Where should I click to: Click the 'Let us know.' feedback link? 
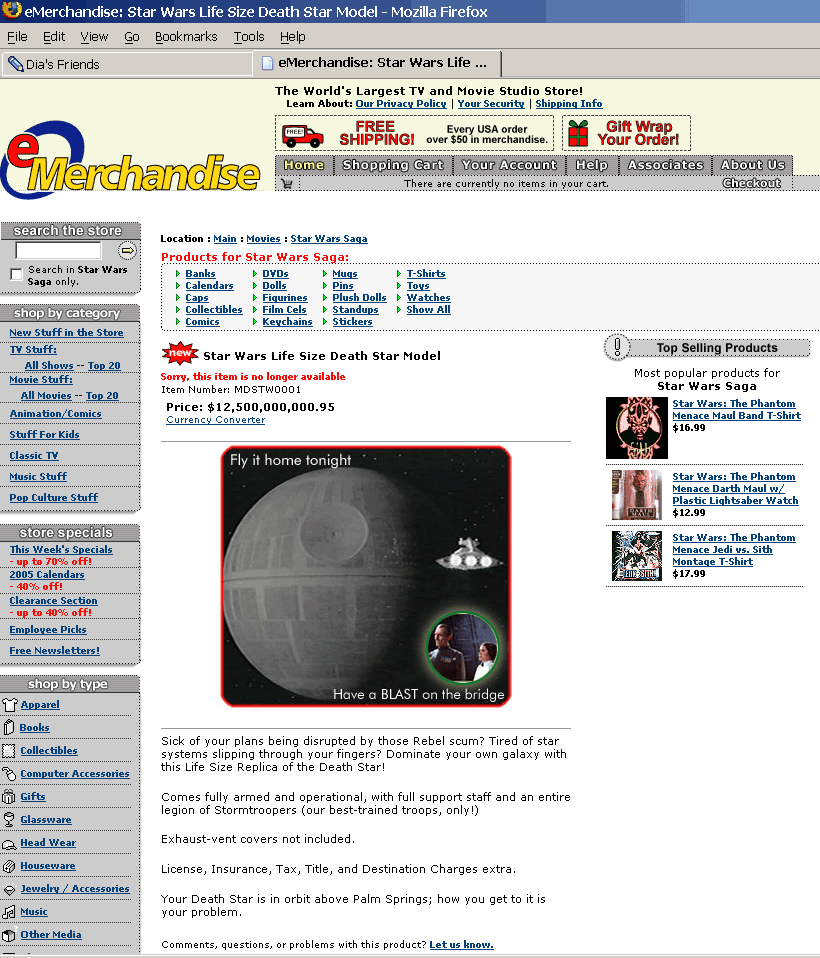coord(461,945)
